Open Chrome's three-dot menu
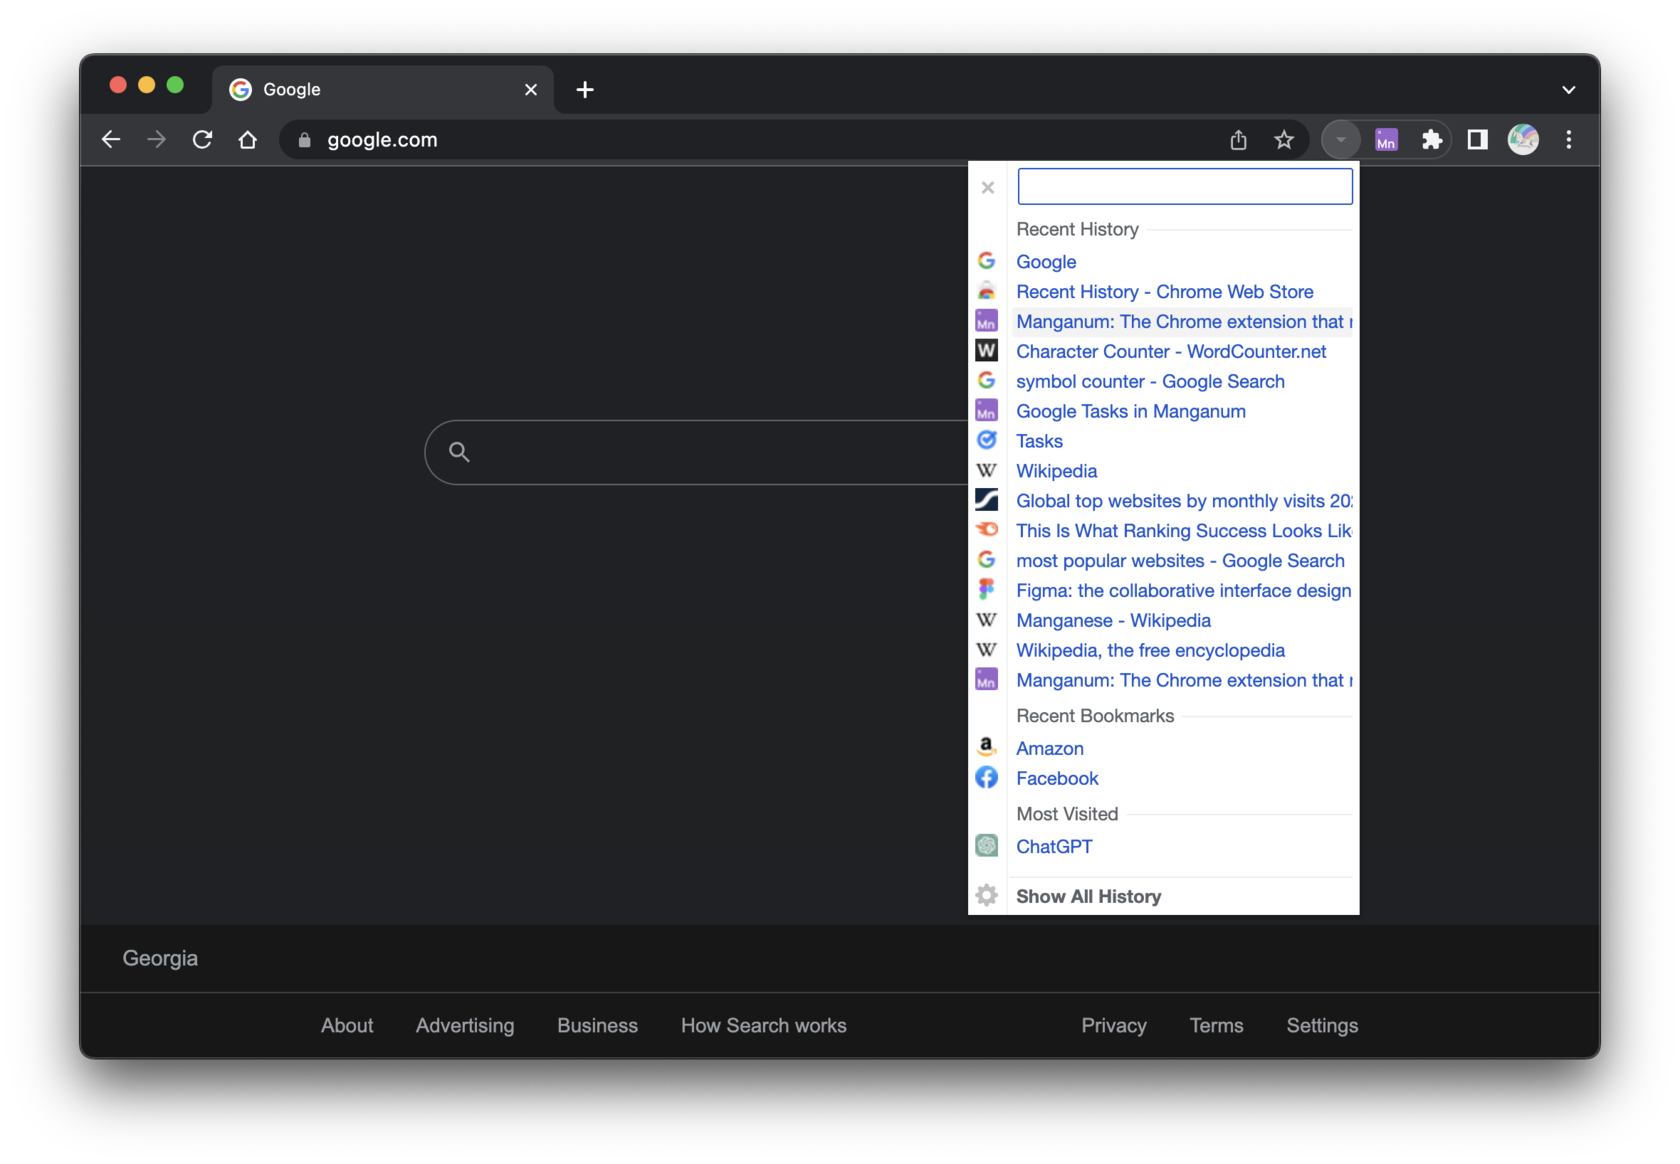The width and height of the screenshot is (1680, 1164). coord(1568,140)
